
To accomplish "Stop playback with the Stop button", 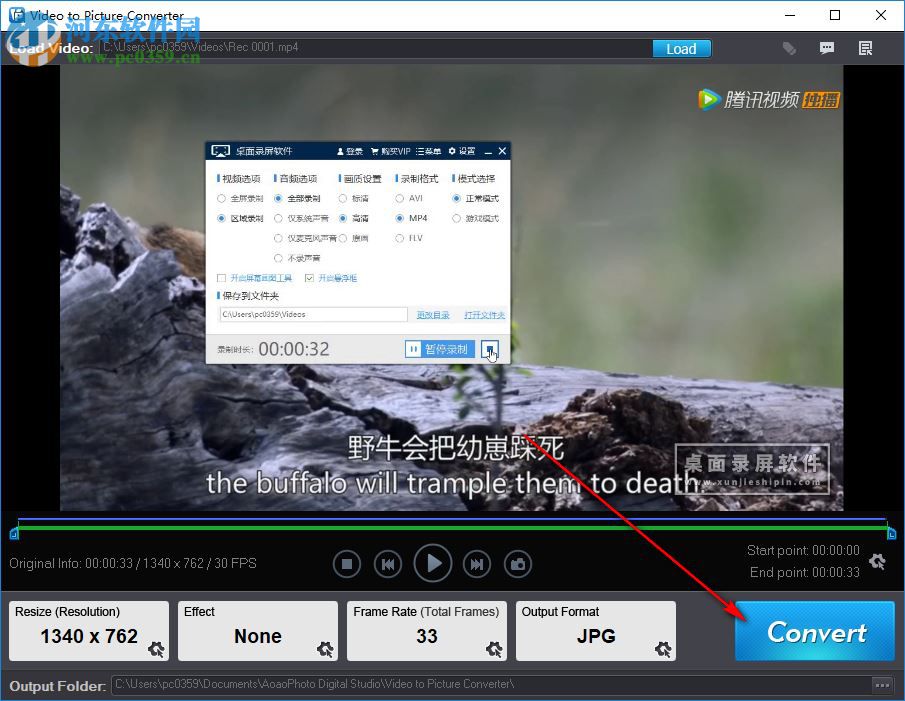I will coord(347,563).
